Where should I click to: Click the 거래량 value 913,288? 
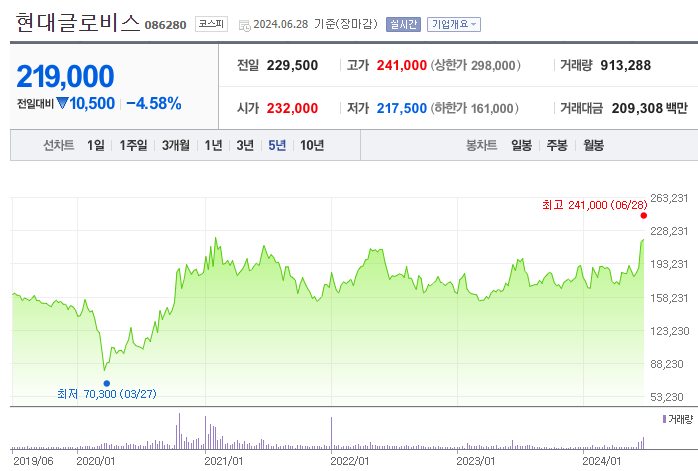625,65
